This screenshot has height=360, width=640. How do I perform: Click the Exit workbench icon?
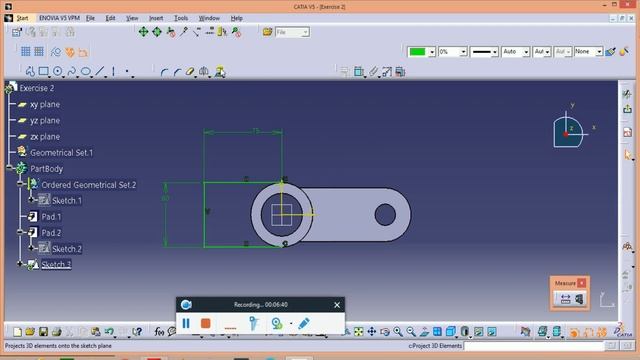[627, 109]
